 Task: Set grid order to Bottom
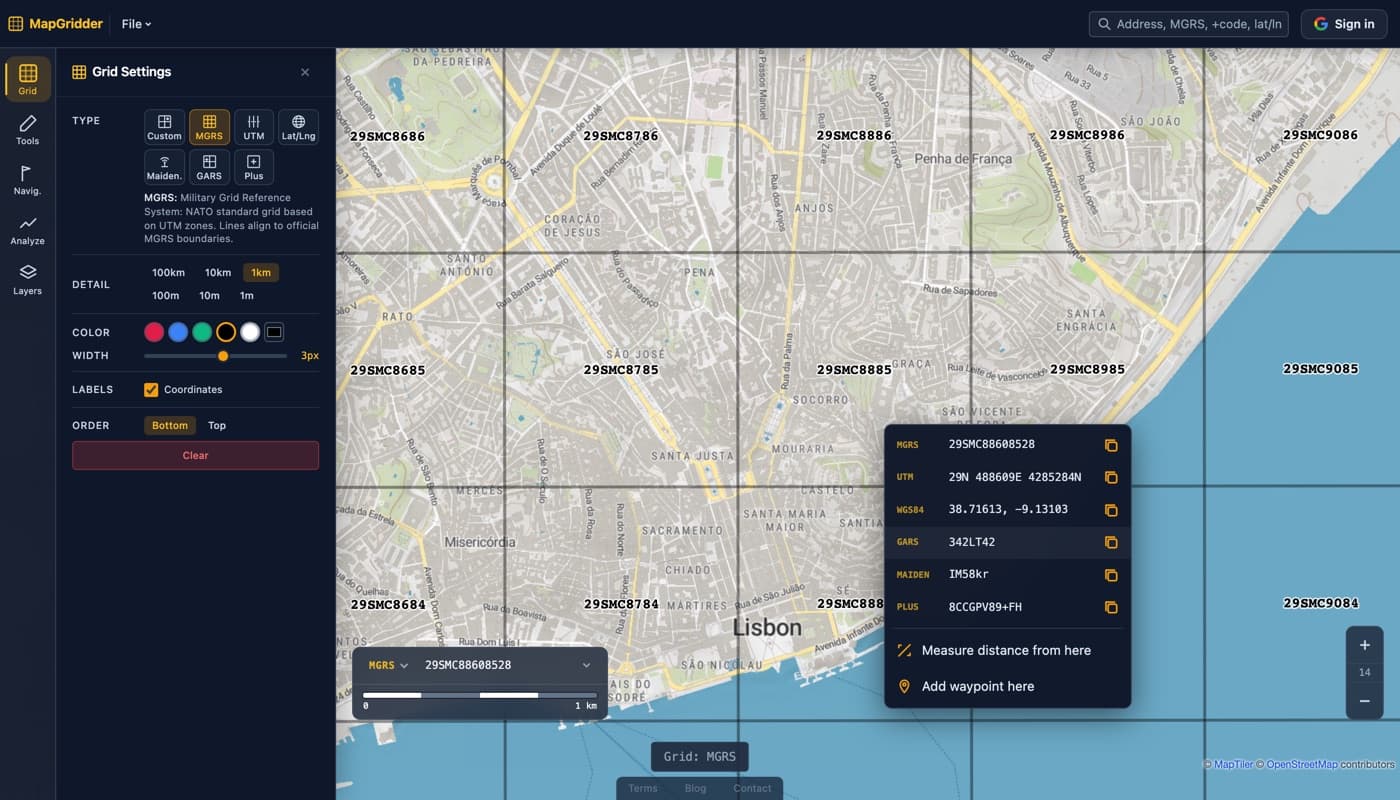click(x=170, y=425)
